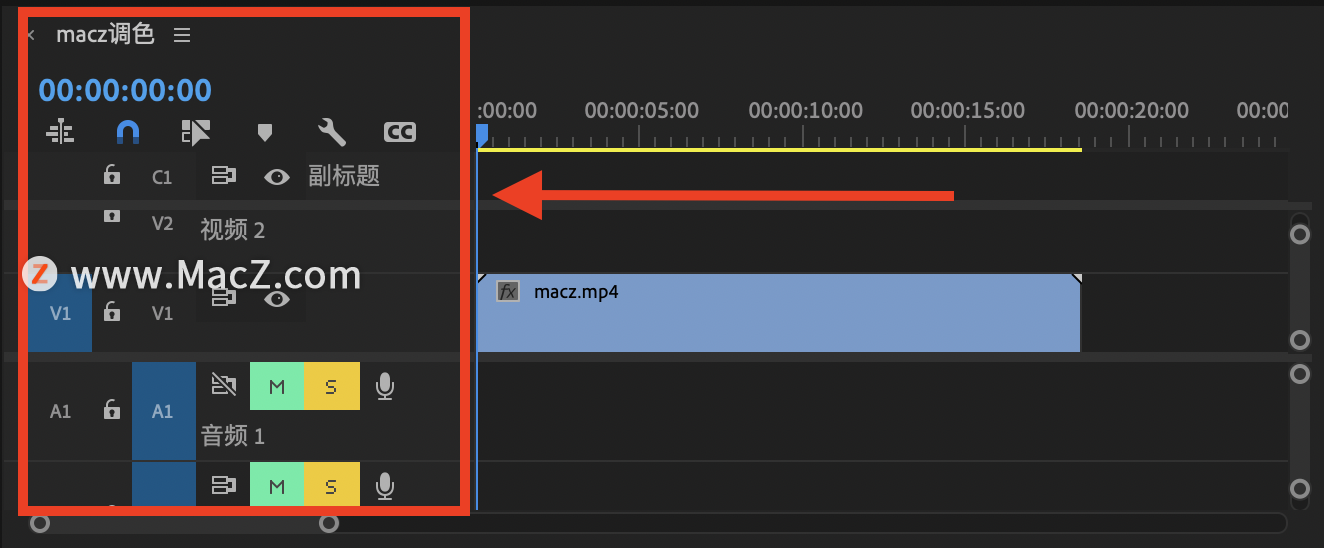Click voice-over record microphone on audio track A1
1324x548 pixels.
[x=384, y=386]
